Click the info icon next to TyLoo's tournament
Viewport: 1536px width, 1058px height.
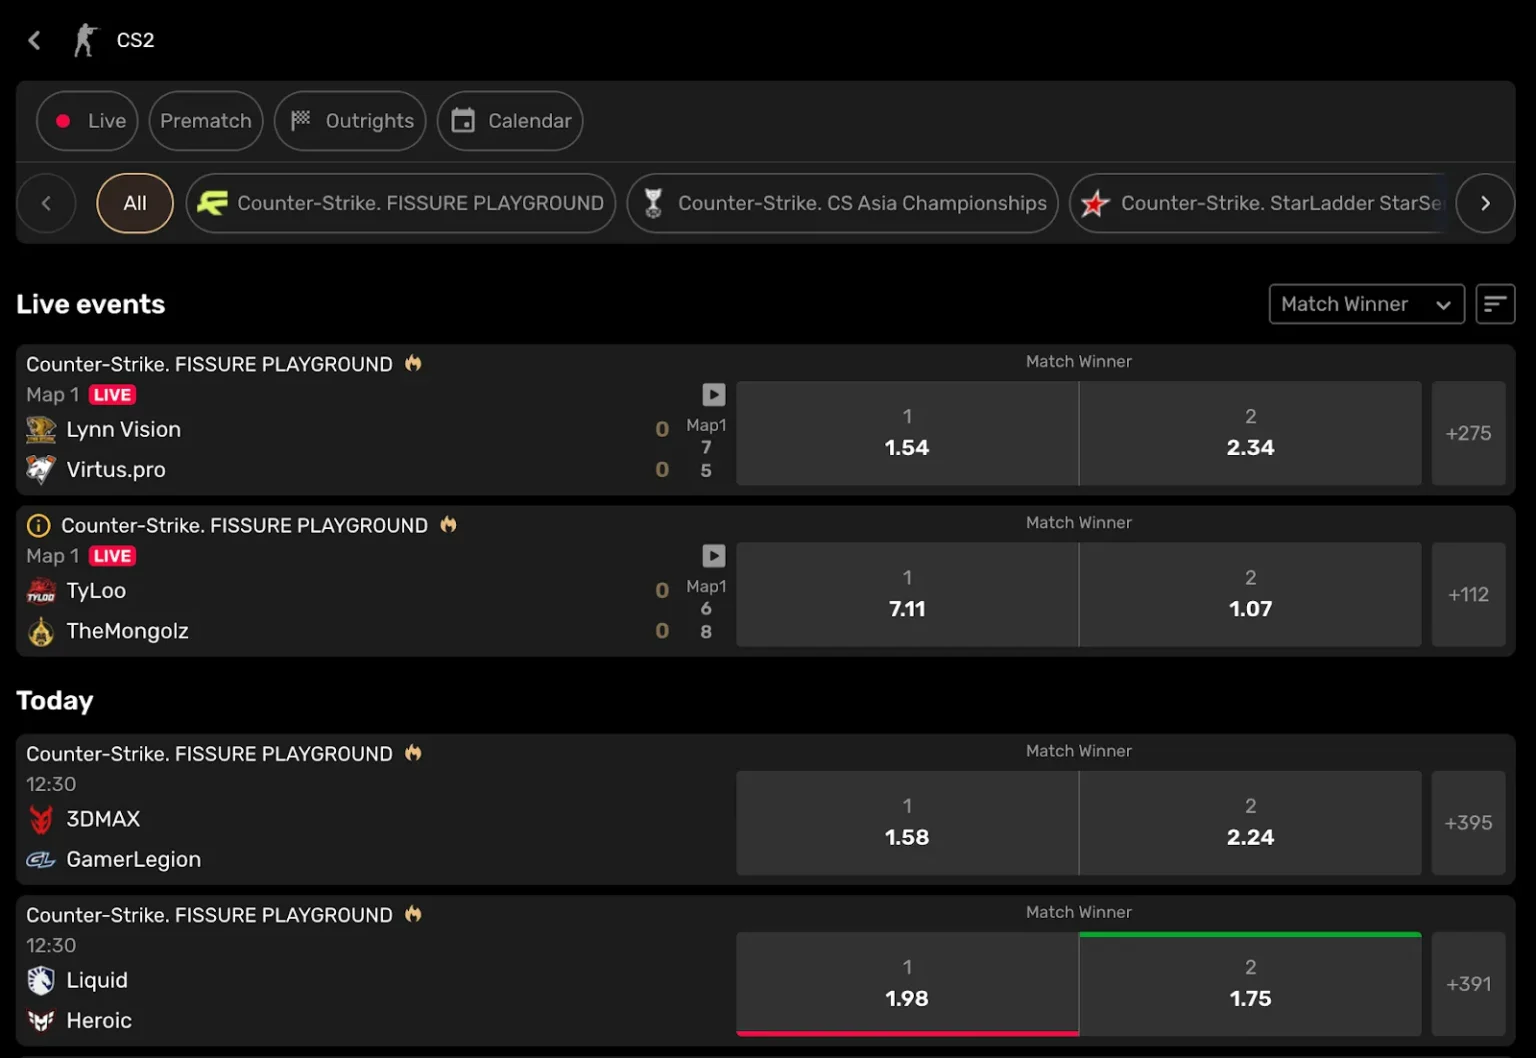(38, 524)
